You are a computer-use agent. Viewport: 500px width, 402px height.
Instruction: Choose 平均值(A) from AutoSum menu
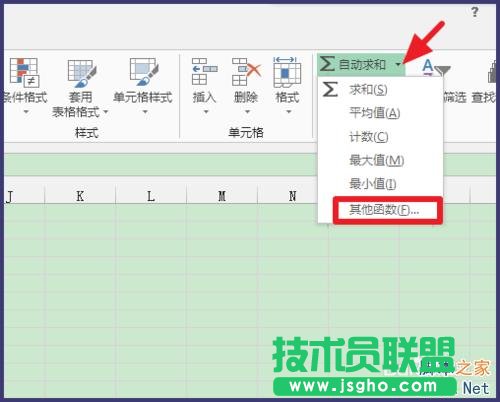click(380, 113)
